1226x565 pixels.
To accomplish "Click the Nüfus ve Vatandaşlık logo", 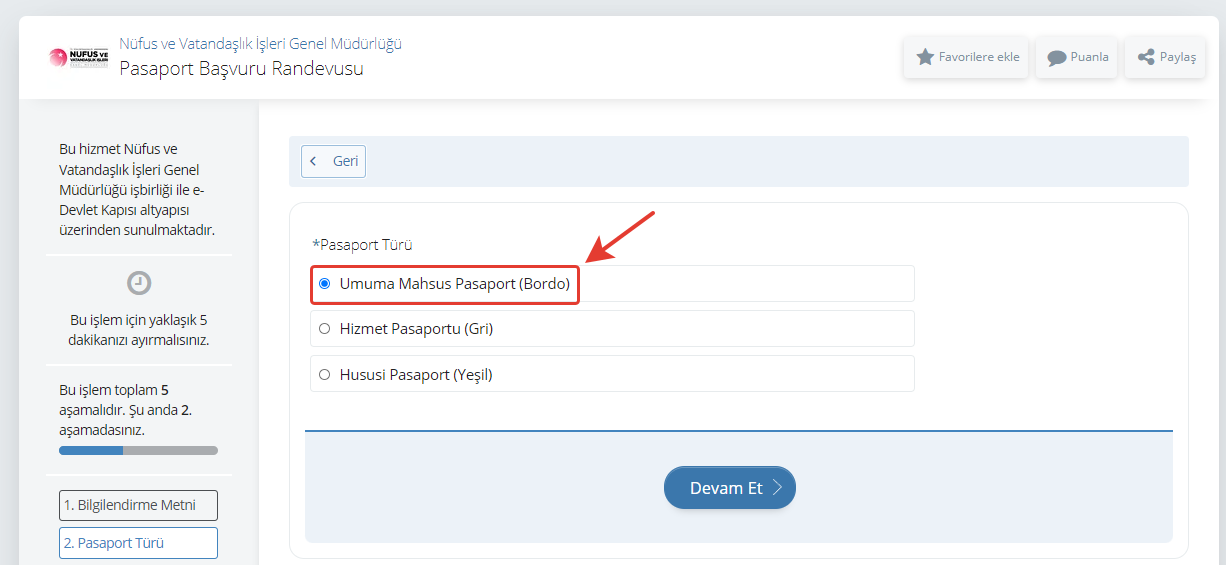I will (x=78, y=57).
